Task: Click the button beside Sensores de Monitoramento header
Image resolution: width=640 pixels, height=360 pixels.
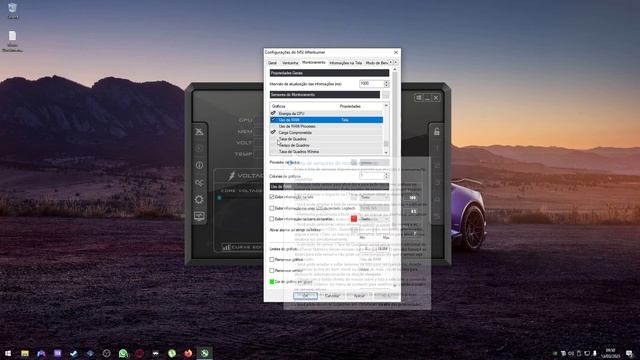Action: click(x=385, y=95)
